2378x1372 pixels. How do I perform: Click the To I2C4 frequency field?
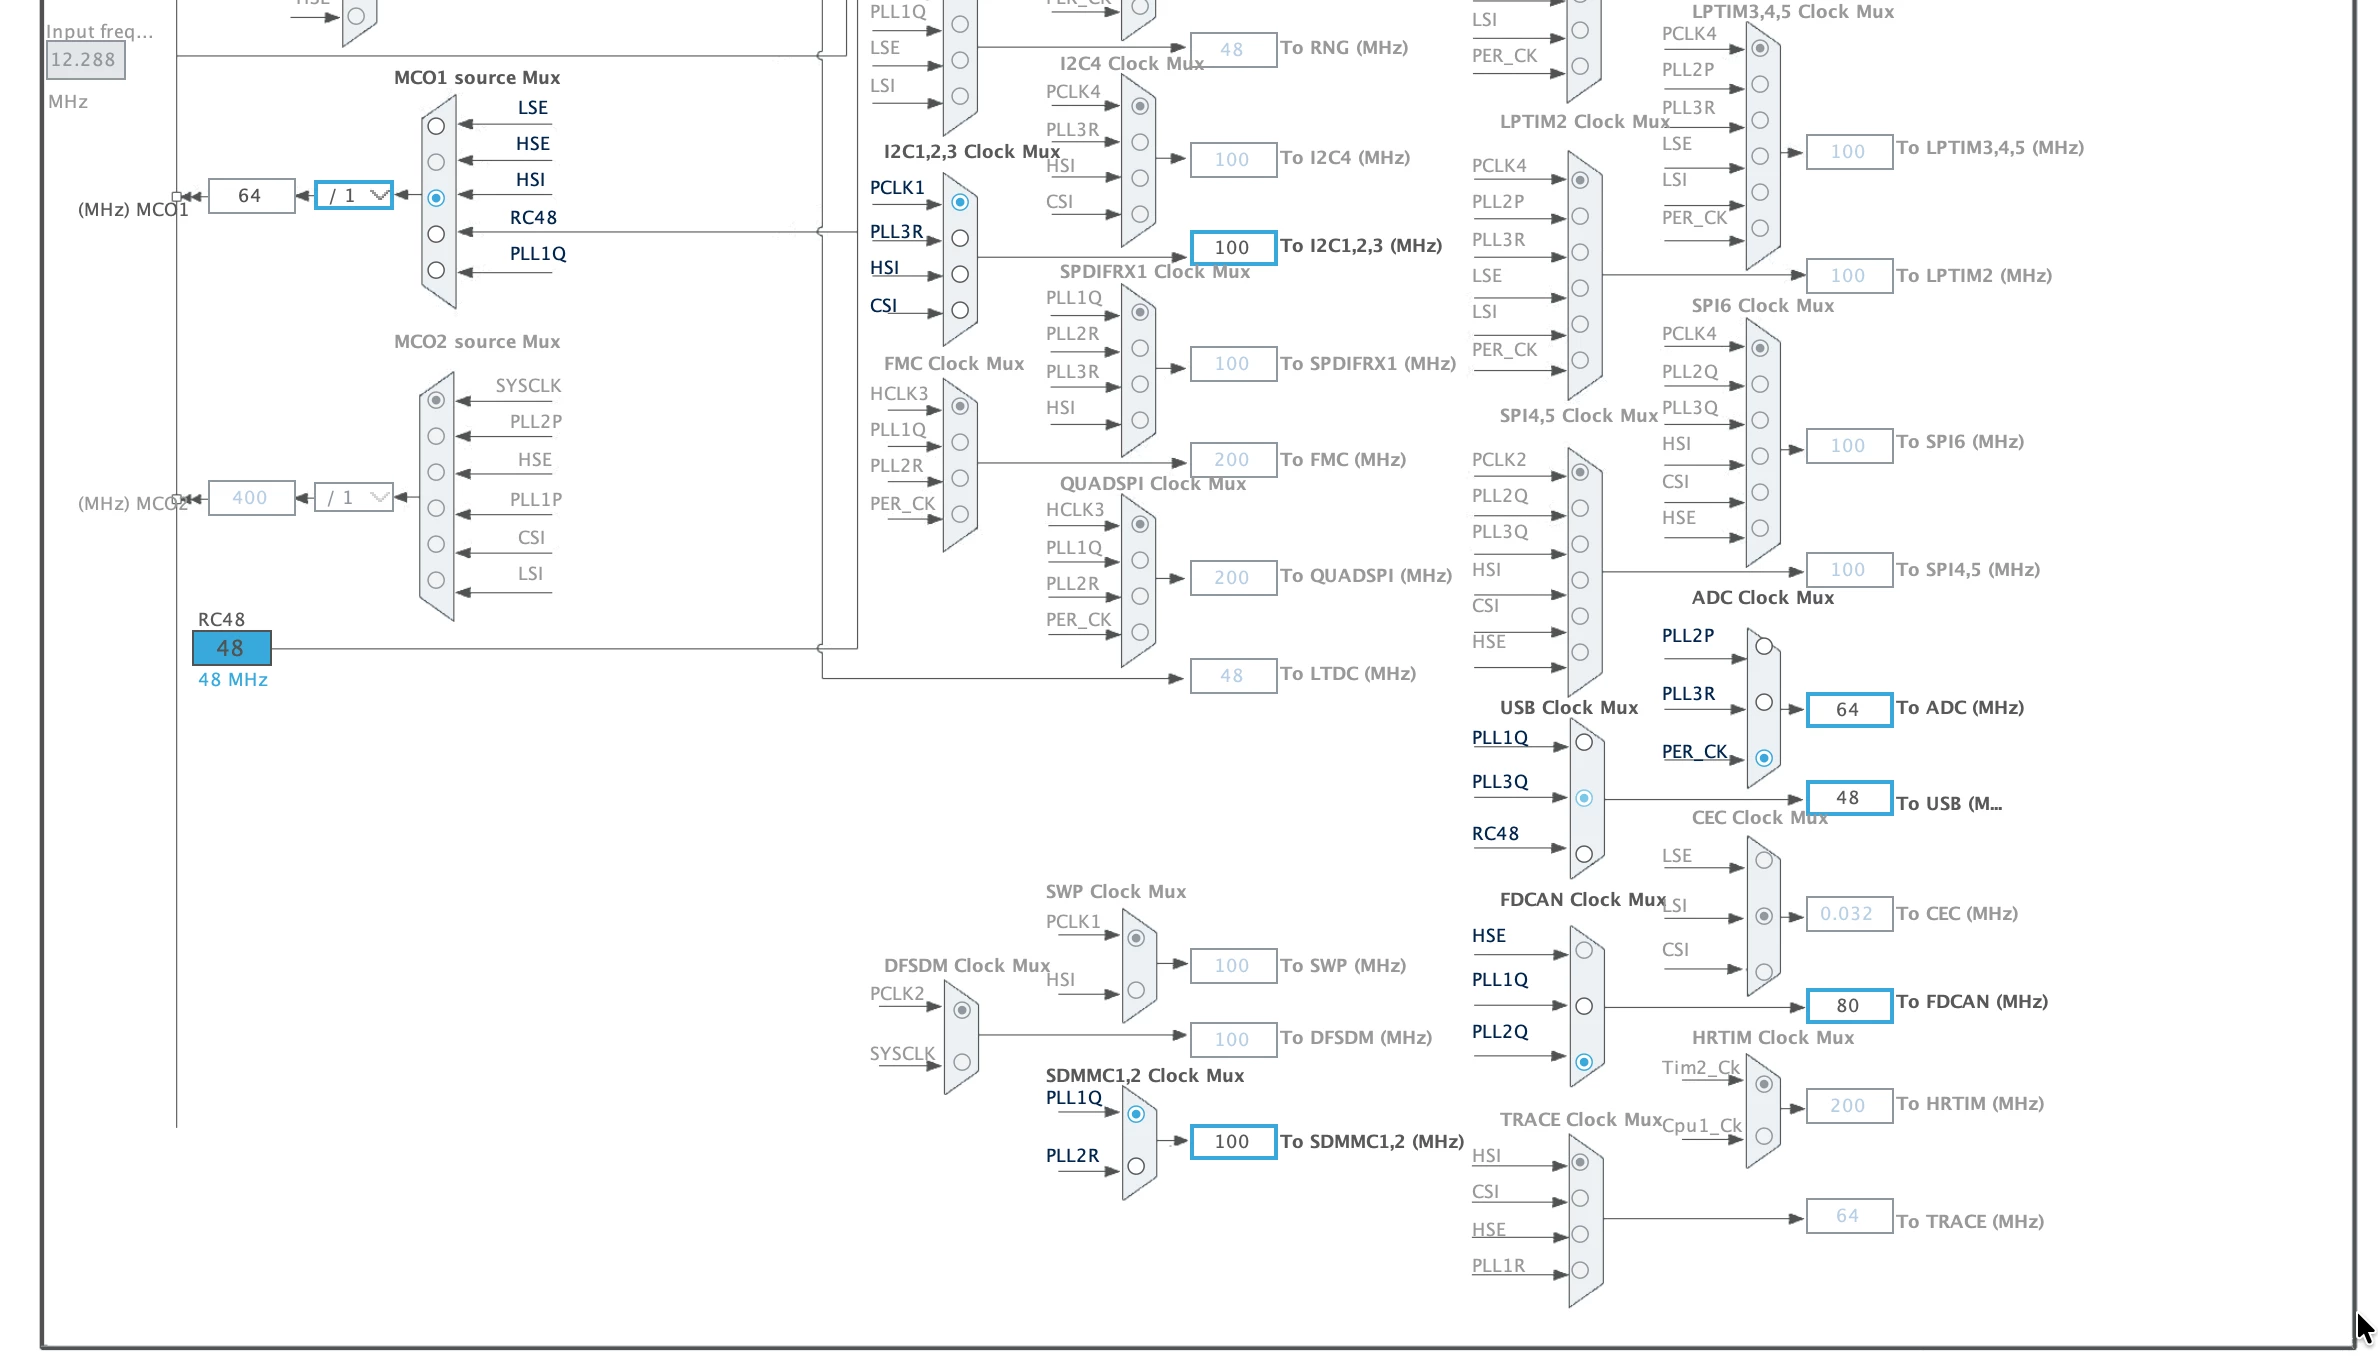(1233, 159)
